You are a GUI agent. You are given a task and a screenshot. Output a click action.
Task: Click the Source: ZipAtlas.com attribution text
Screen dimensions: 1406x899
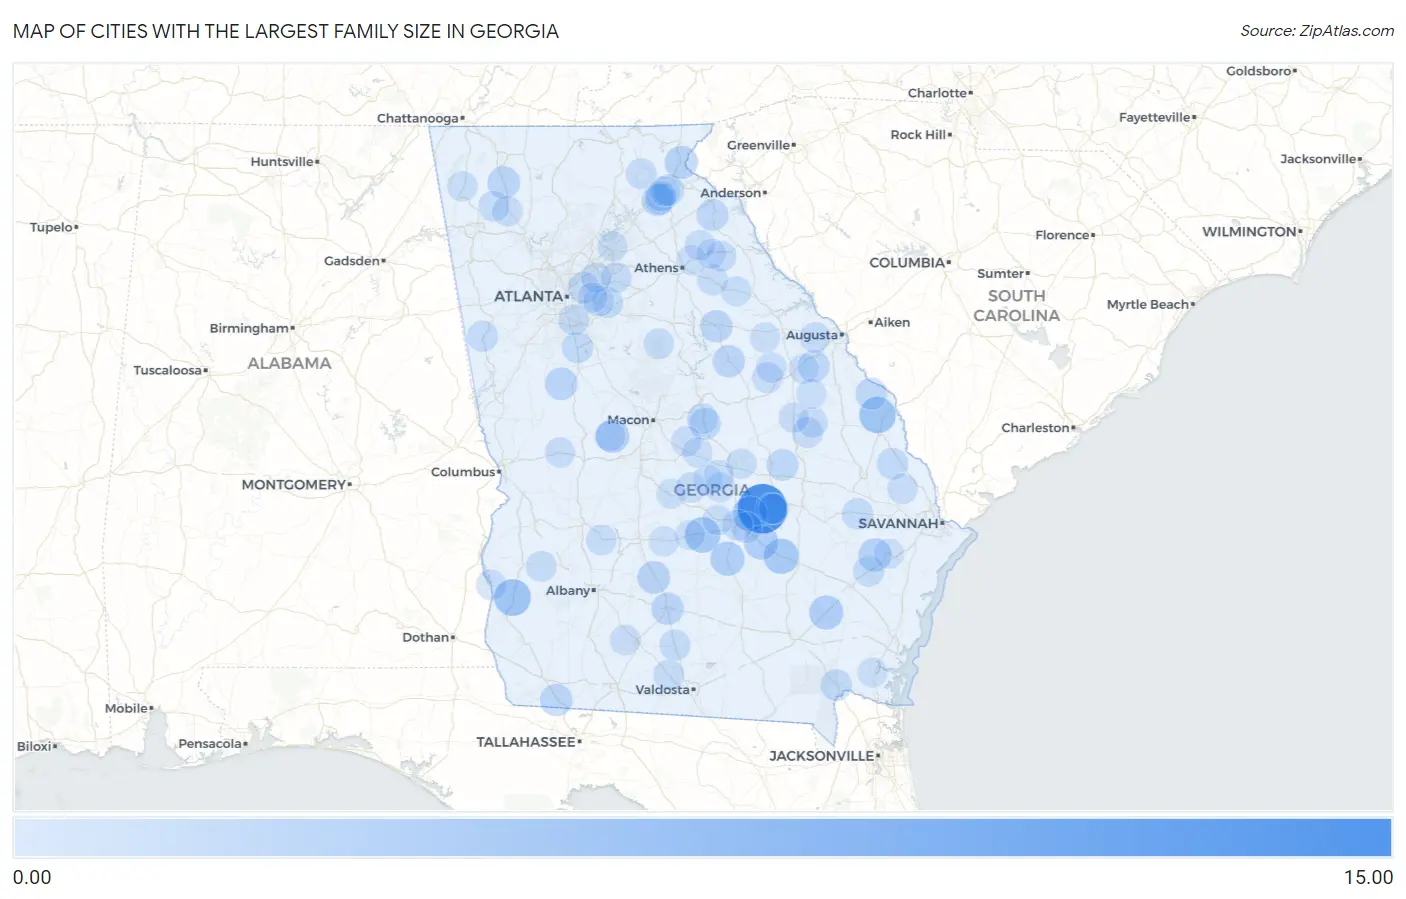click(x=1317, y=31)
